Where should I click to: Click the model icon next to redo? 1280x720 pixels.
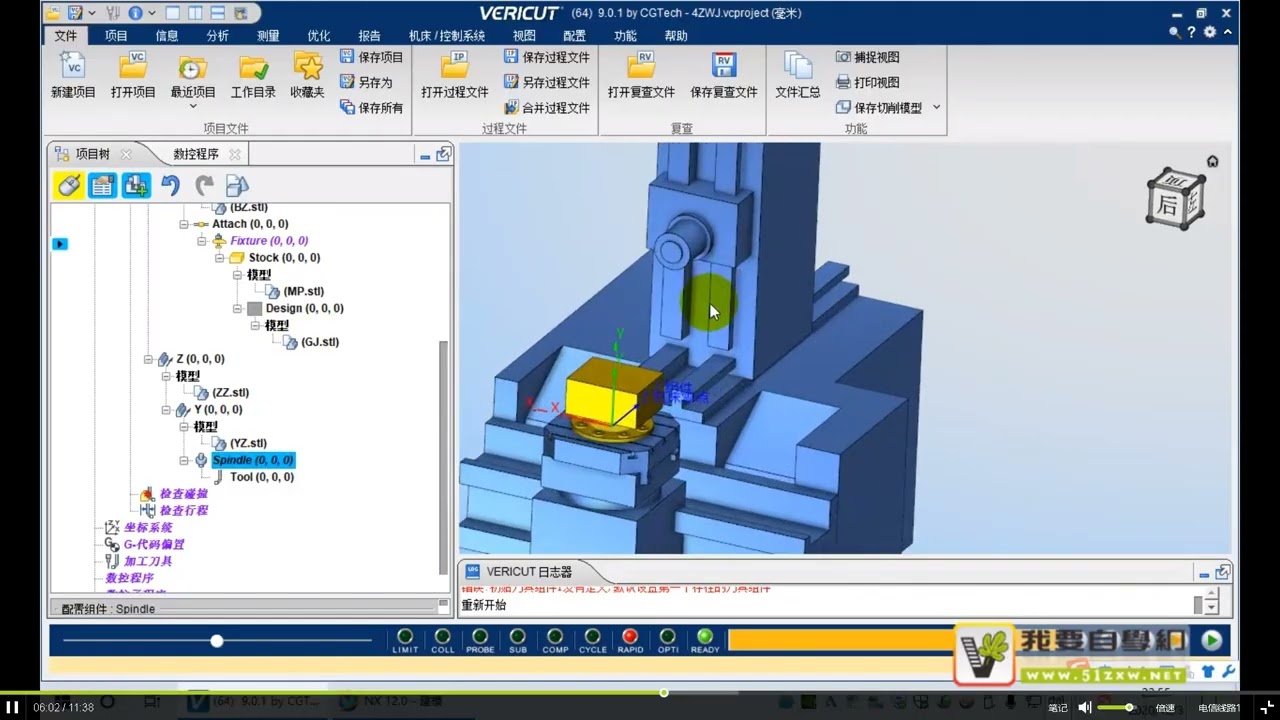pyautogui.click(x=237, y=185)
